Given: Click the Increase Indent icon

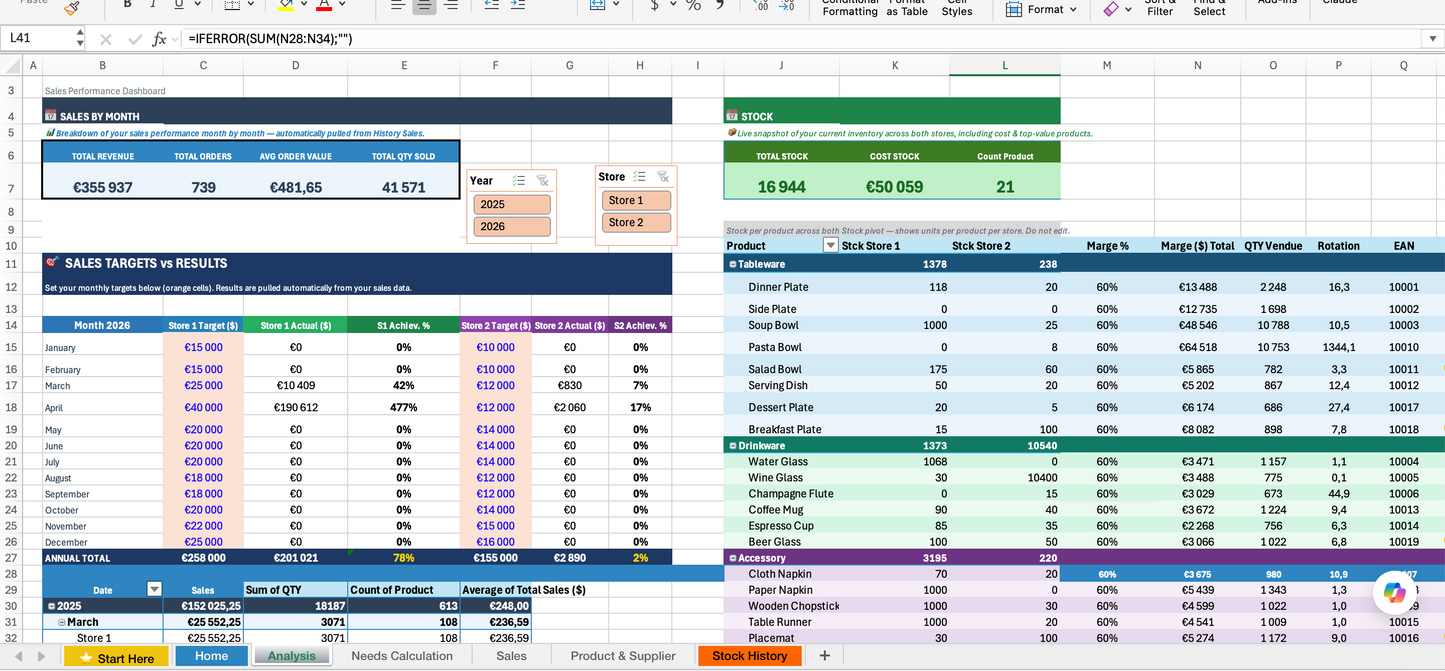Looking at the screenshot, I should [517, 5].
